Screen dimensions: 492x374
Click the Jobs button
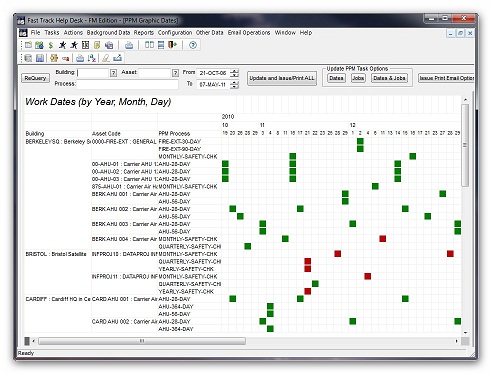358,78
